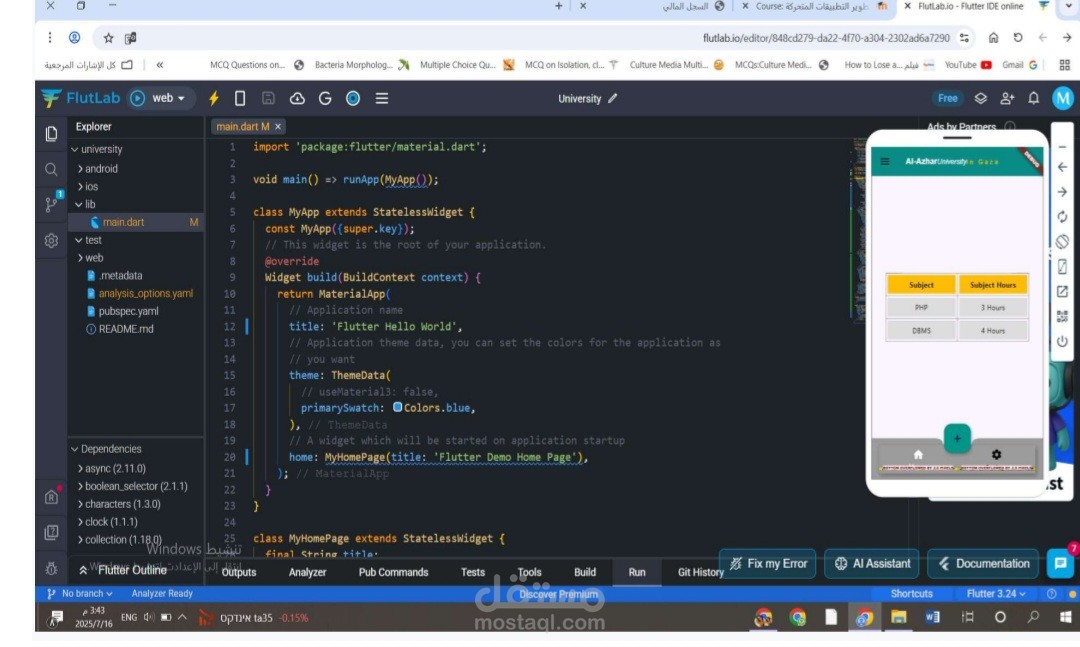Click the save floppy disk icon

268,99
